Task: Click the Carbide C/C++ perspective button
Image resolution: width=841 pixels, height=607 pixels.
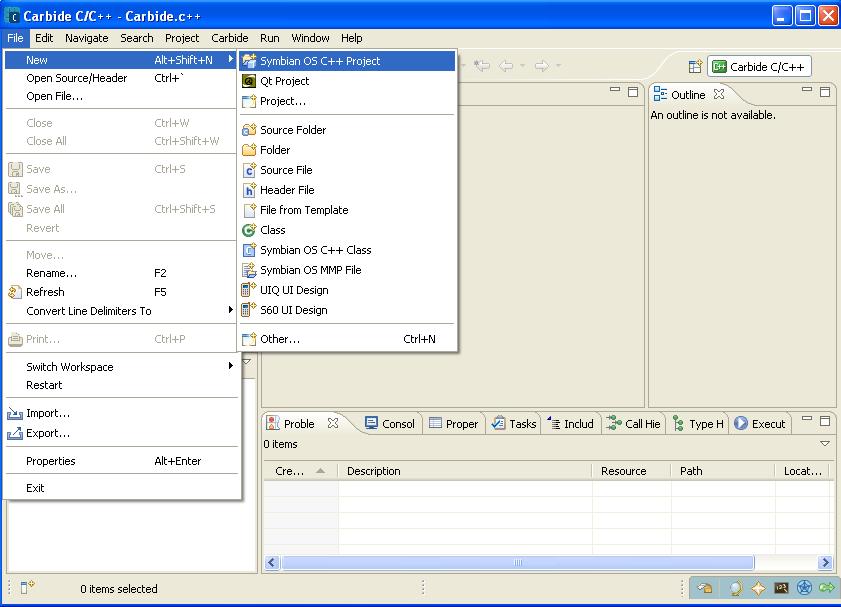Action: click(x=759, y=67)
